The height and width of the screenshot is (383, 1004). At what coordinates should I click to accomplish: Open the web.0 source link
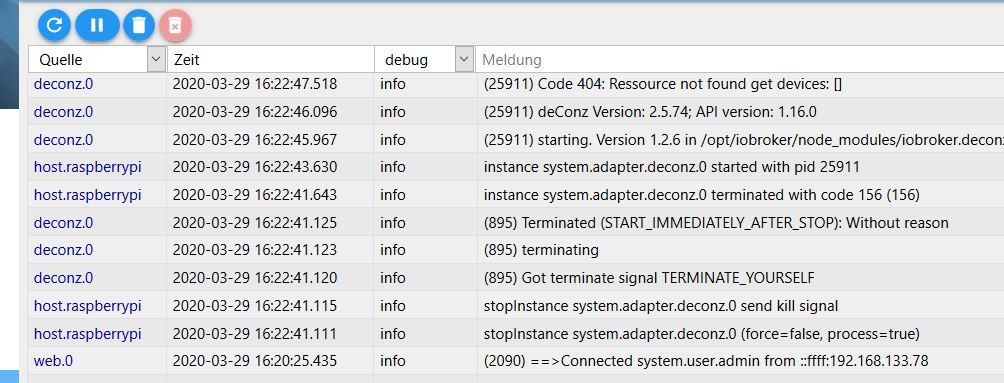point(53,361)
